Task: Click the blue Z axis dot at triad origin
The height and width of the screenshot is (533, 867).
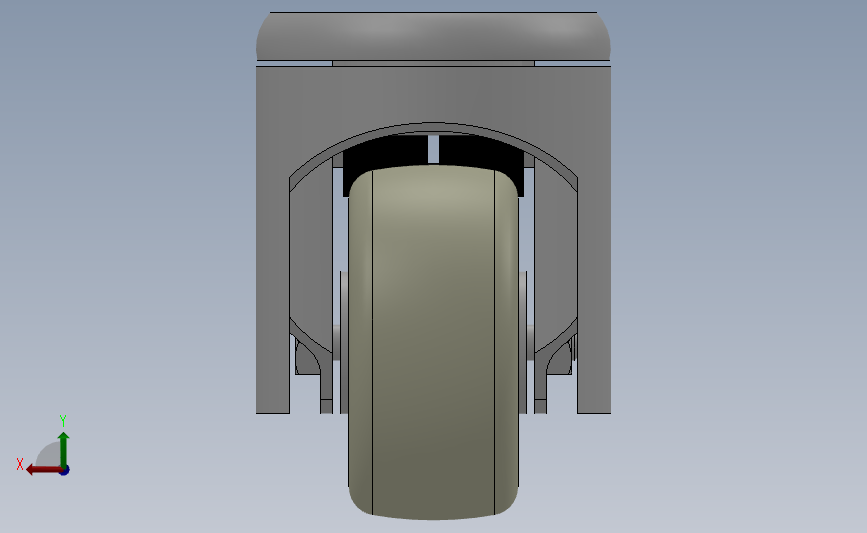Action: 65,471
